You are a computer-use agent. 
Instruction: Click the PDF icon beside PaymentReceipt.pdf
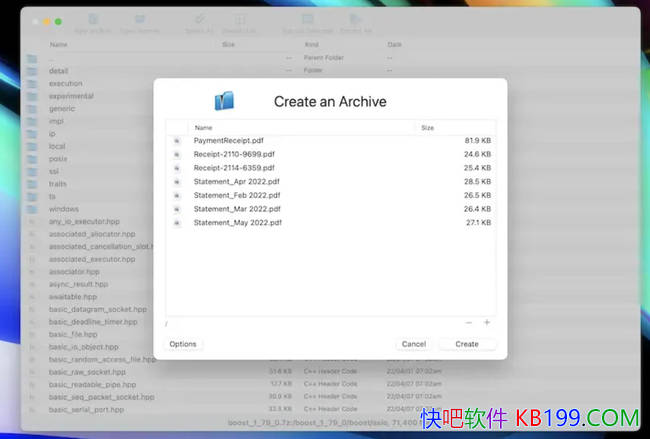177,141
